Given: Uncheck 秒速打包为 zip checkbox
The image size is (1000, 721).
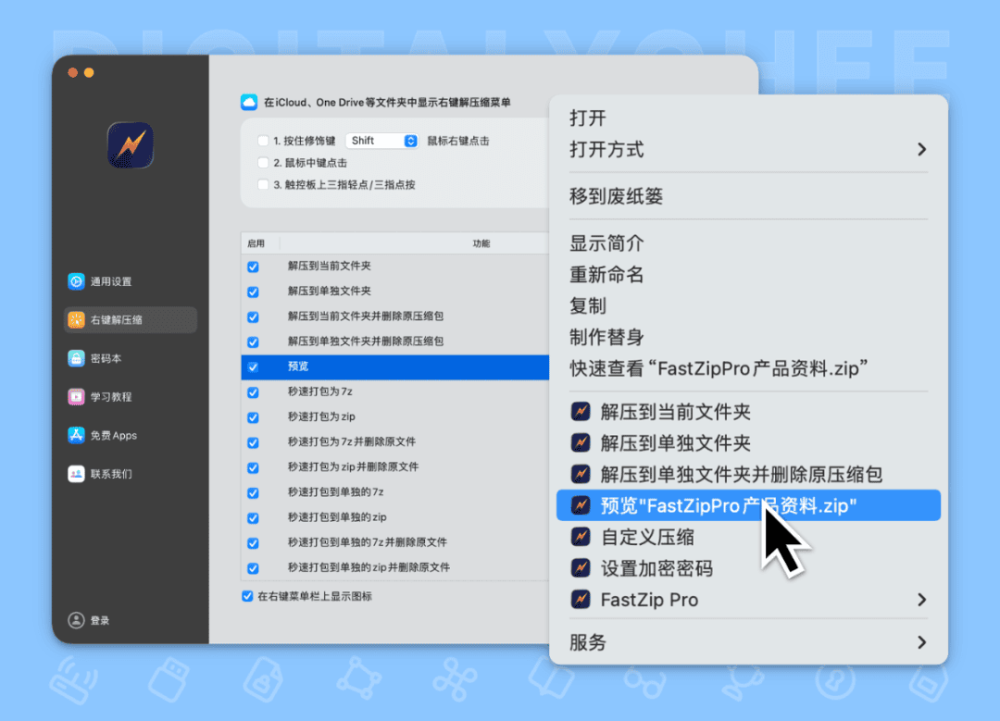Looking at the screenshot, I should (253, 417).
